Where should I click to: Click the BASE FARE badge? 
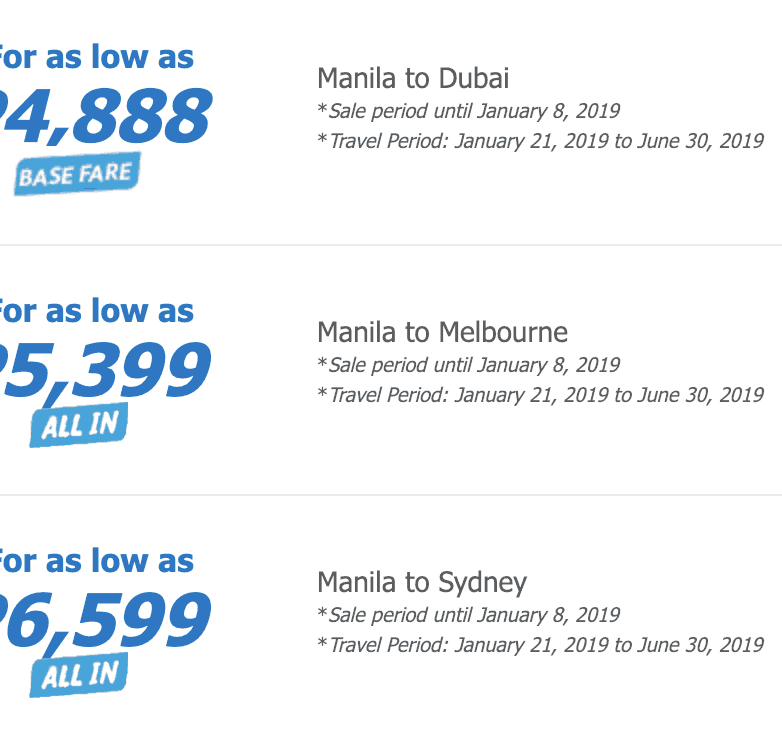(x=77, y=175)
